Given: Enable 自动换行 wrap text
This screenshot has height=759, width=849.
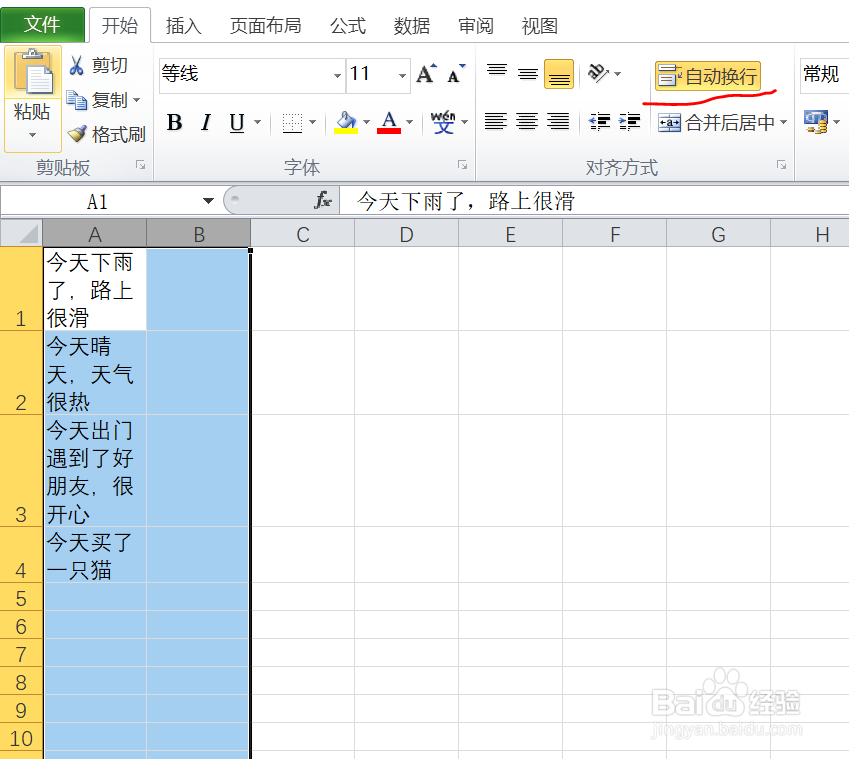Looking at the screenshot, I should click(710, 75).
